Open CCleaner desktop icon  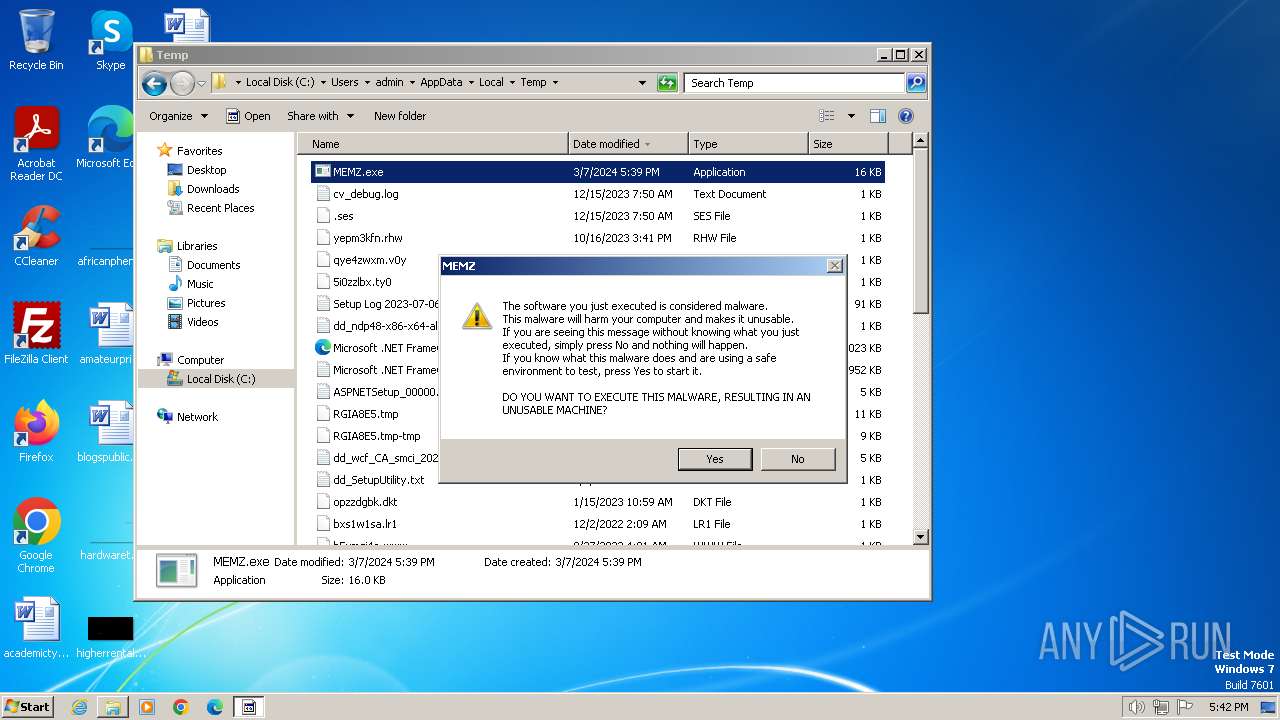tap(36, 236)
